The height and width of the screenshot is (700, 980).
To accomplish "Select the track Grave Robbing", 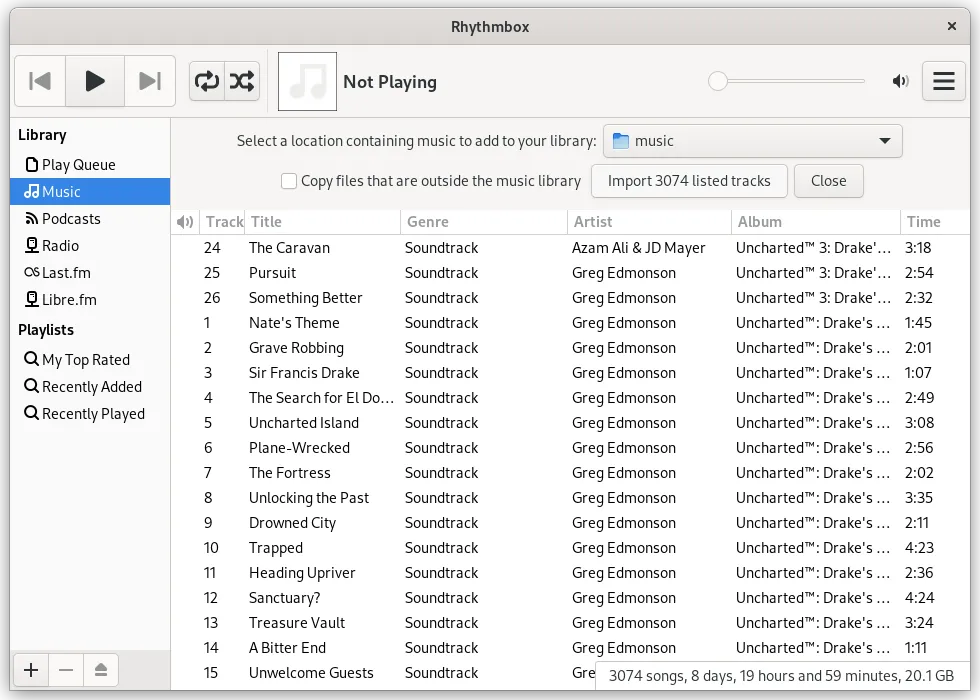I will [295, 347].
